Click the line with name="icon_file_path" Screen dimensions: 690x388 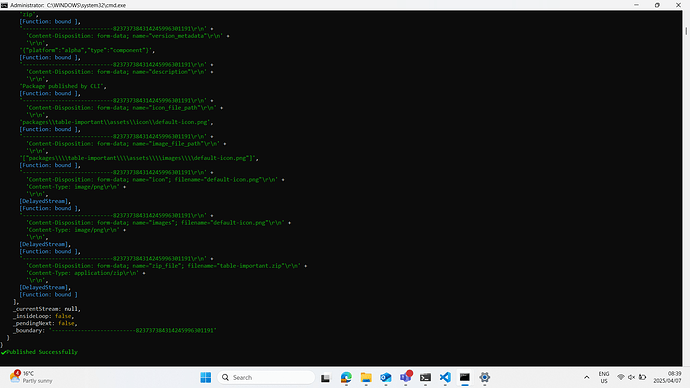click(125, 108)
